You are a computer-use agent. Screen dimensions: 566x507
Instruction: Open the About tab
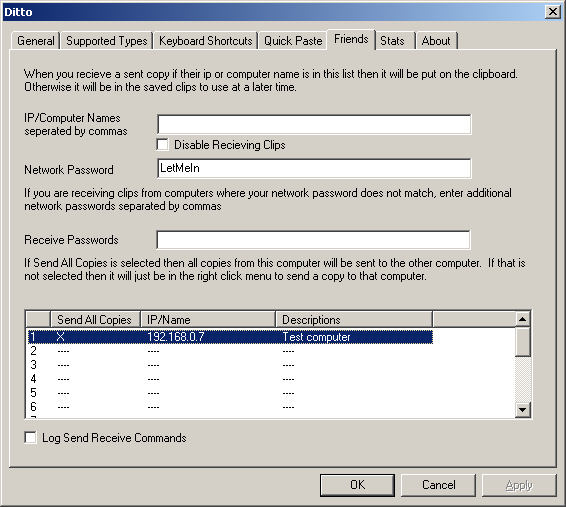coord(436,40)
